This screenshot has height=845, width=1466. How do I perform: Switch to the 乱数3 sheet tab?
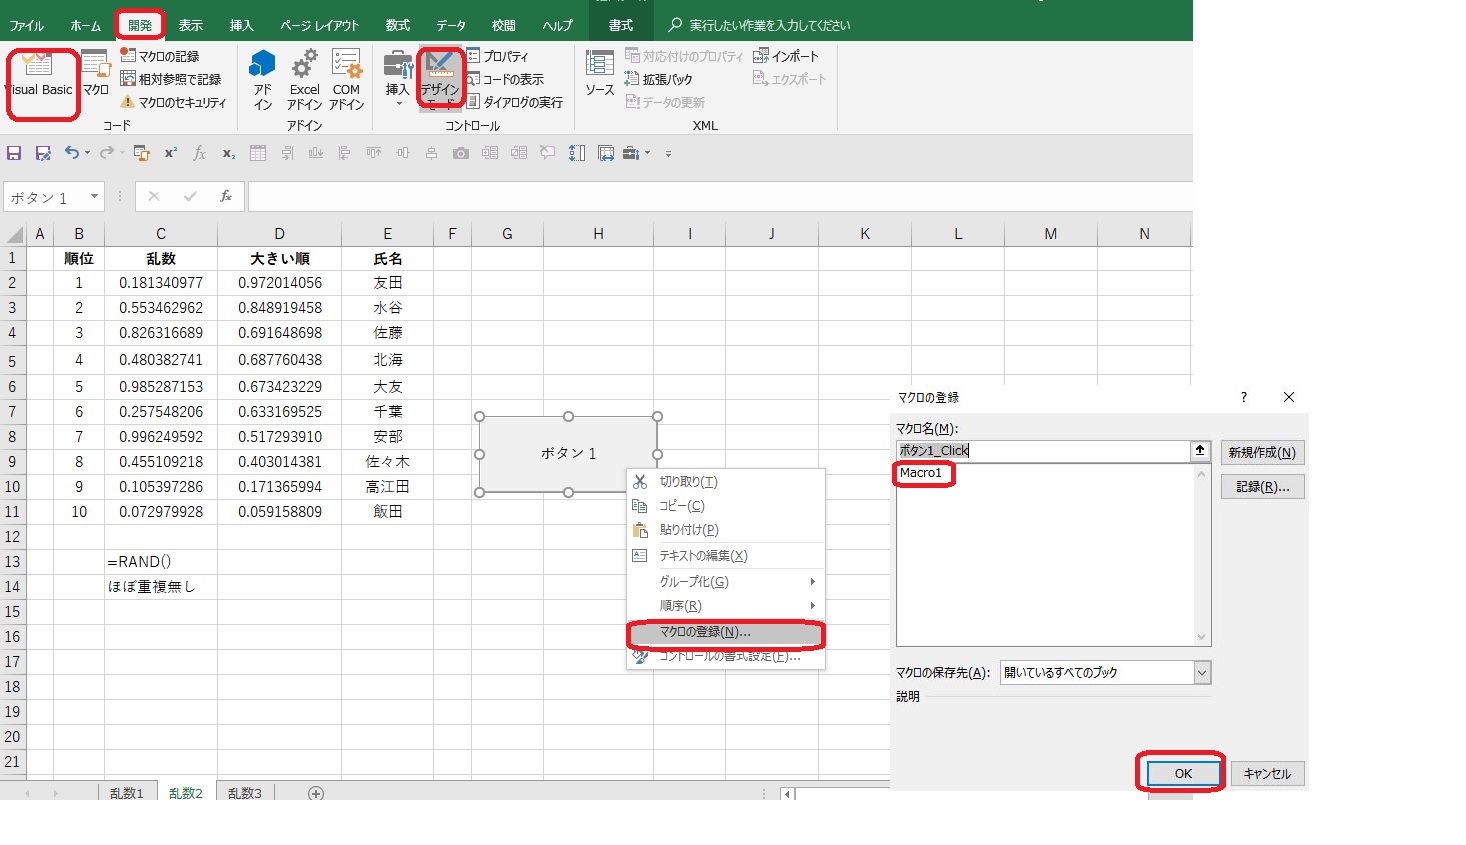point(245,793)
